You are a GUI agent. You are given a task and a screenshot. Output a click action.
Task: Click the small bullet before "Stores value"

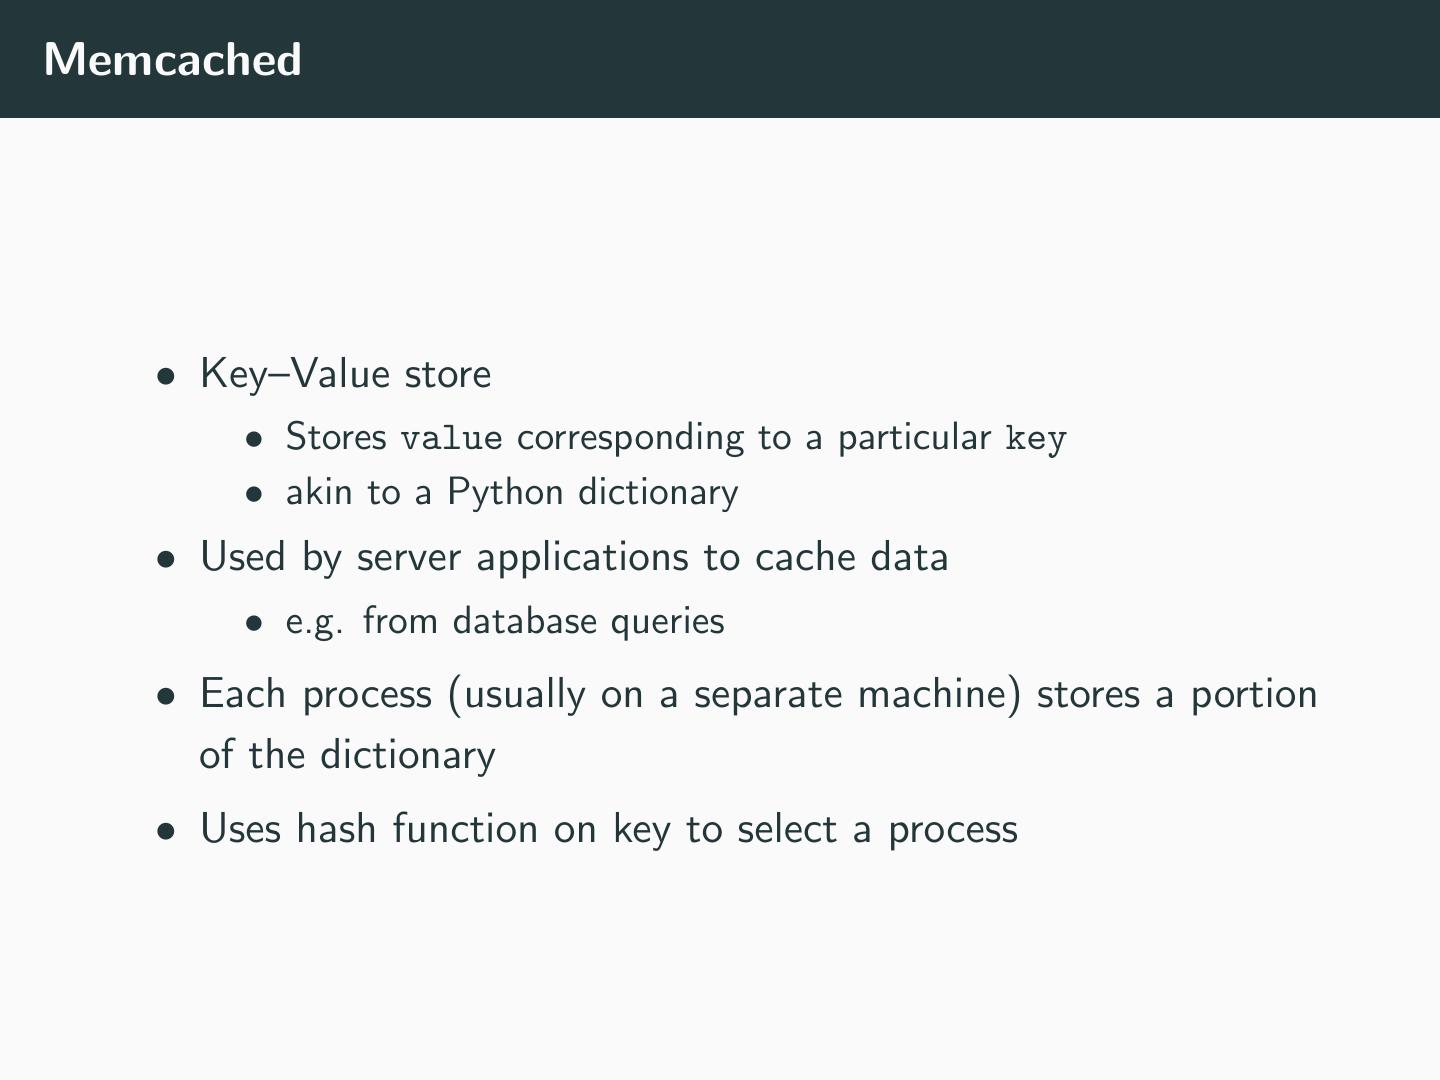pos(256,440)
